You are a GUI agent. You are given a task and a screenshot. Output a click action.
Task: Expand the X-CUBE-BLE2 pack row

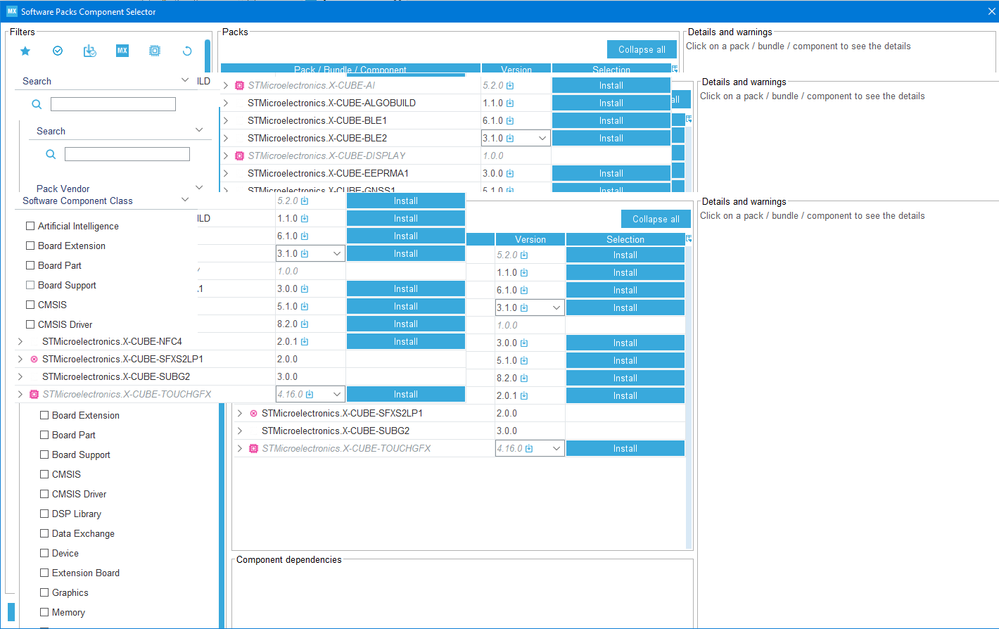[226, 138]
